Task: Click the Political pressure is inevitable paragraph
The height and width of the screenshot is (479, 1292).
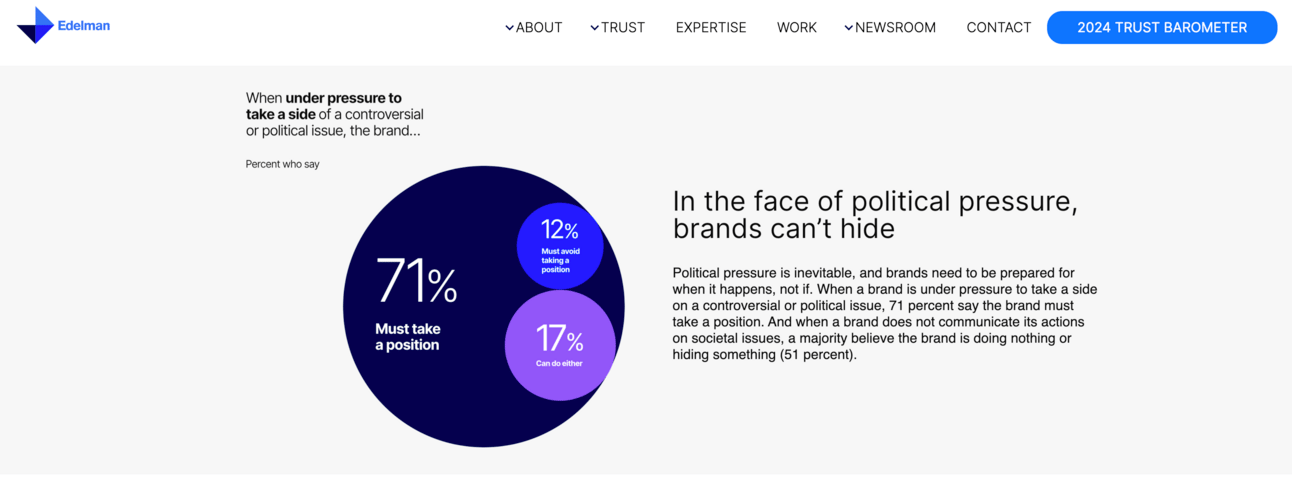Action: [884, 313]
